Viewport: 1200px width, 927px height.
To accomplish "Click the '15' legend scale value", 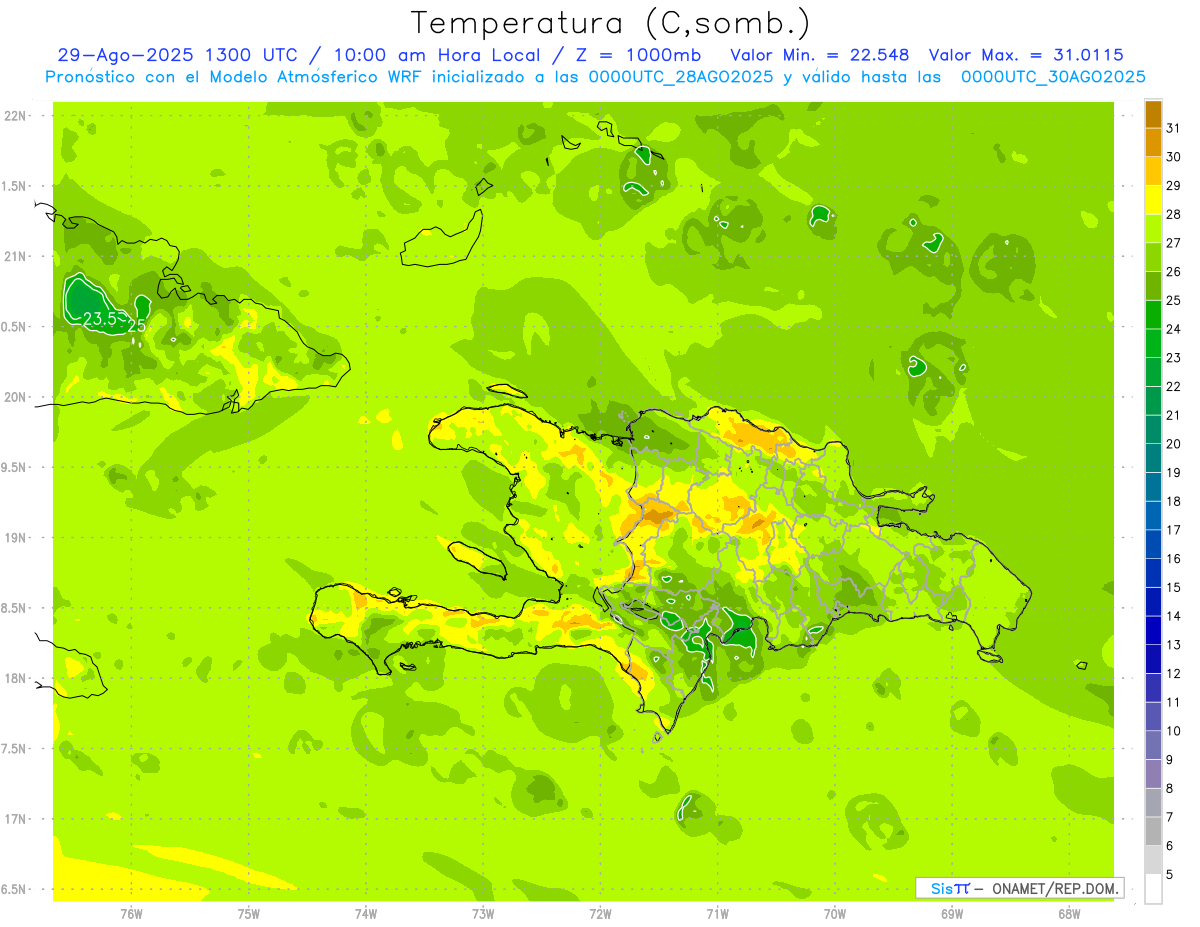I will (x=1174, y=587).
